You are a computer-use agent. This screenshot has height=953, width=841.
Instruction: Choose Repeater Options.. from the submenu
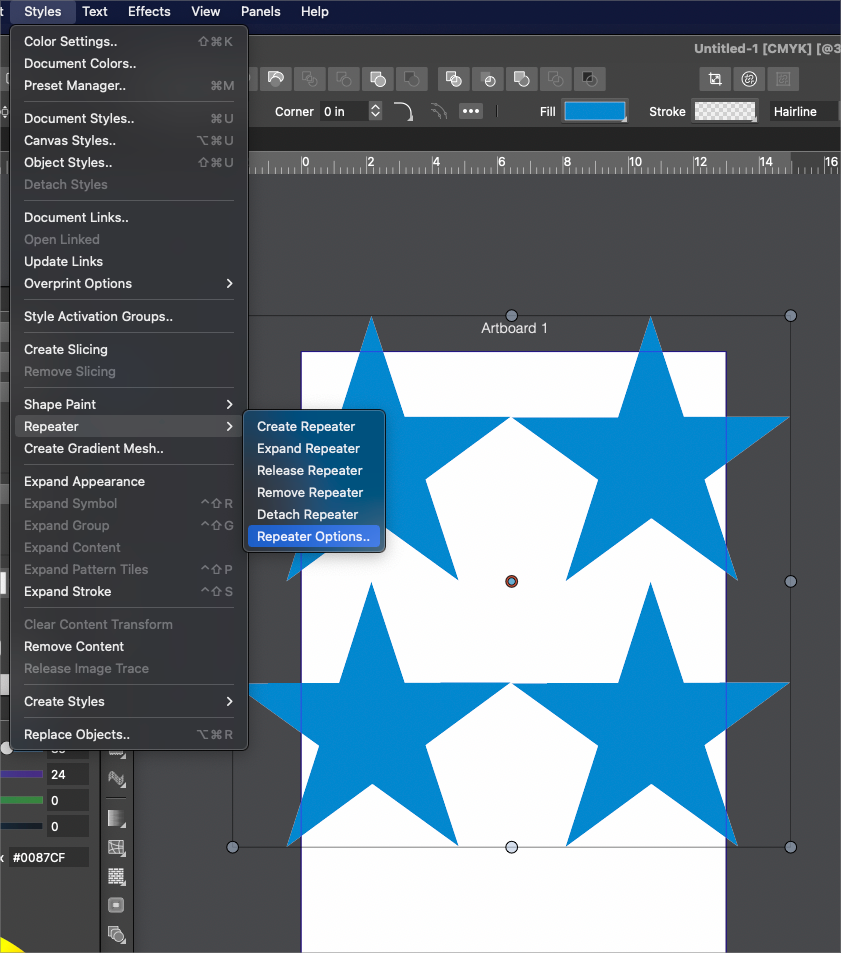313,536
